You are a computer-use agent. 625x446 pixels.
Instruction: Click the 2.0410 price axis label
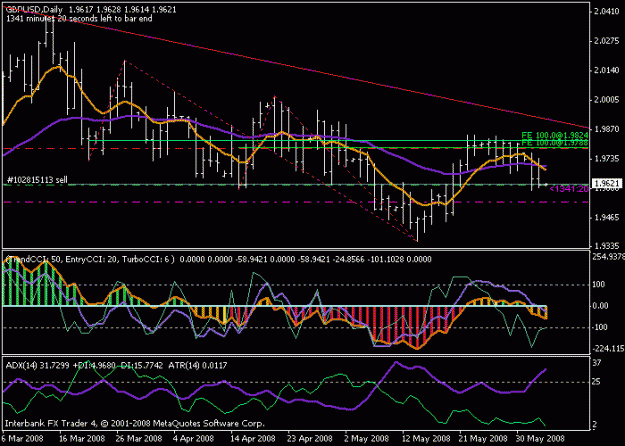[606, 12]
